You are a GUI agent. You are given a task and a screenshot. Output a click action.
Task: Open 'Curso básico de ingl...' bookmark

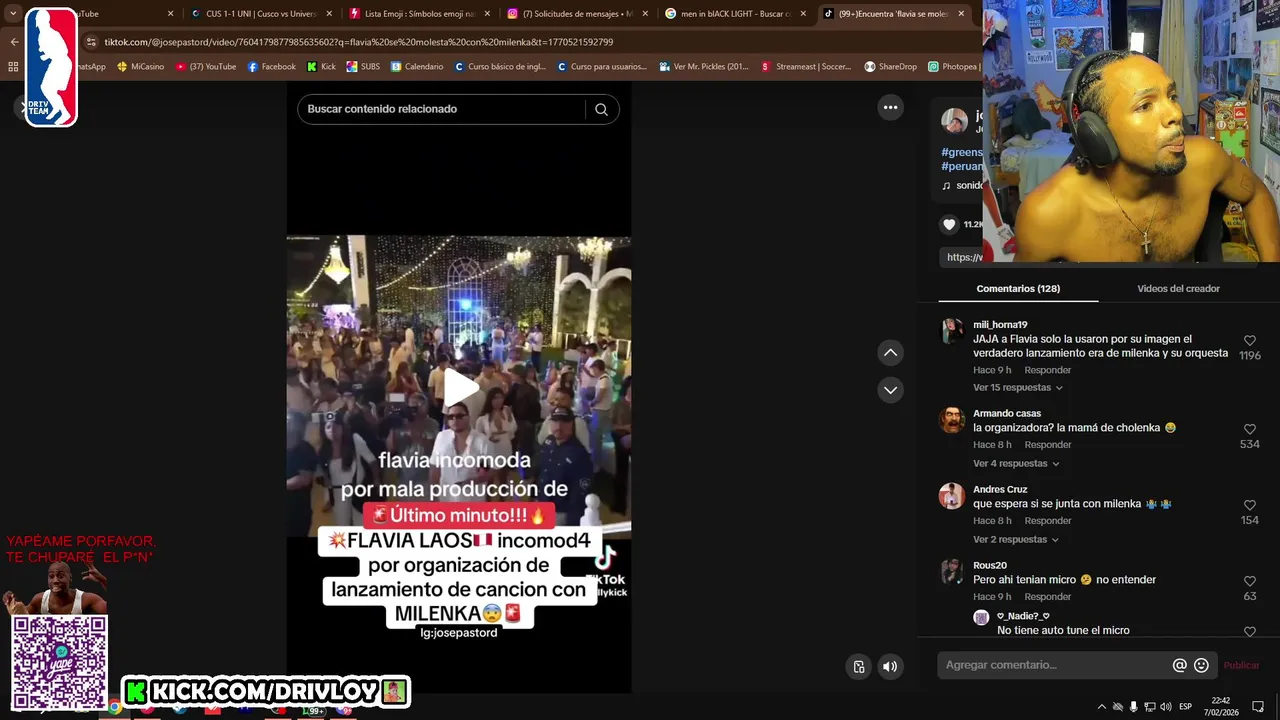click(x=500, y=67)
